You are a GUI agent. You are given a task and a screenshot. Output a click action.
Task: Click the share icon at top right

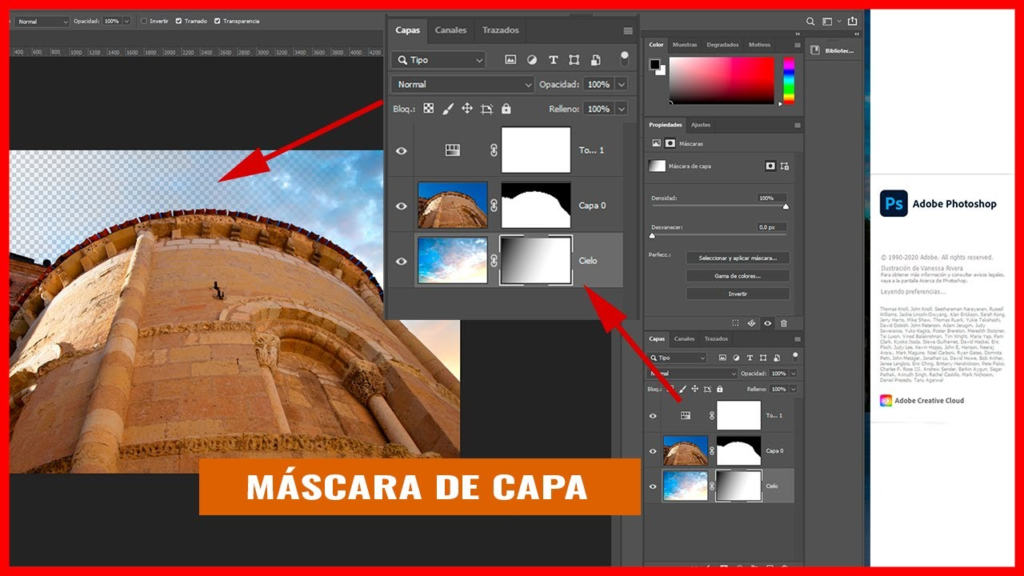tap(853, 21)
